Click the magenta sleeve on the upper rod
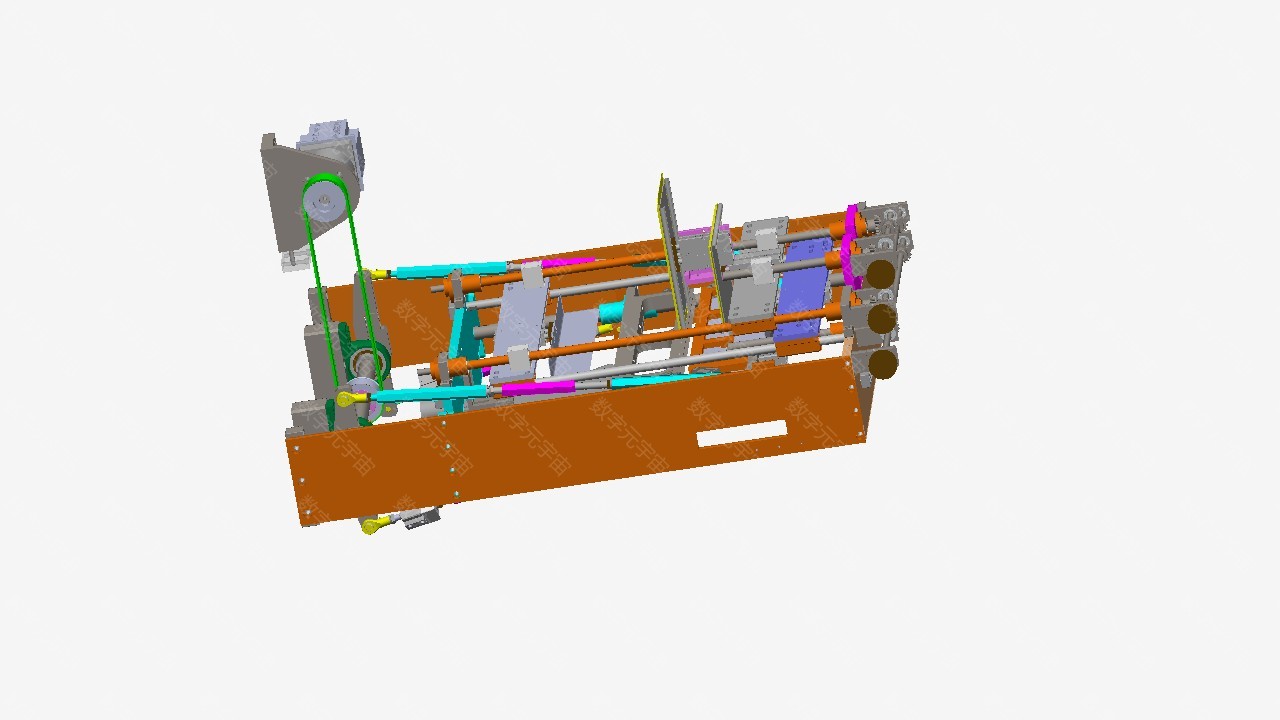This screenshot has width=1280, height=720. point(567,263)
